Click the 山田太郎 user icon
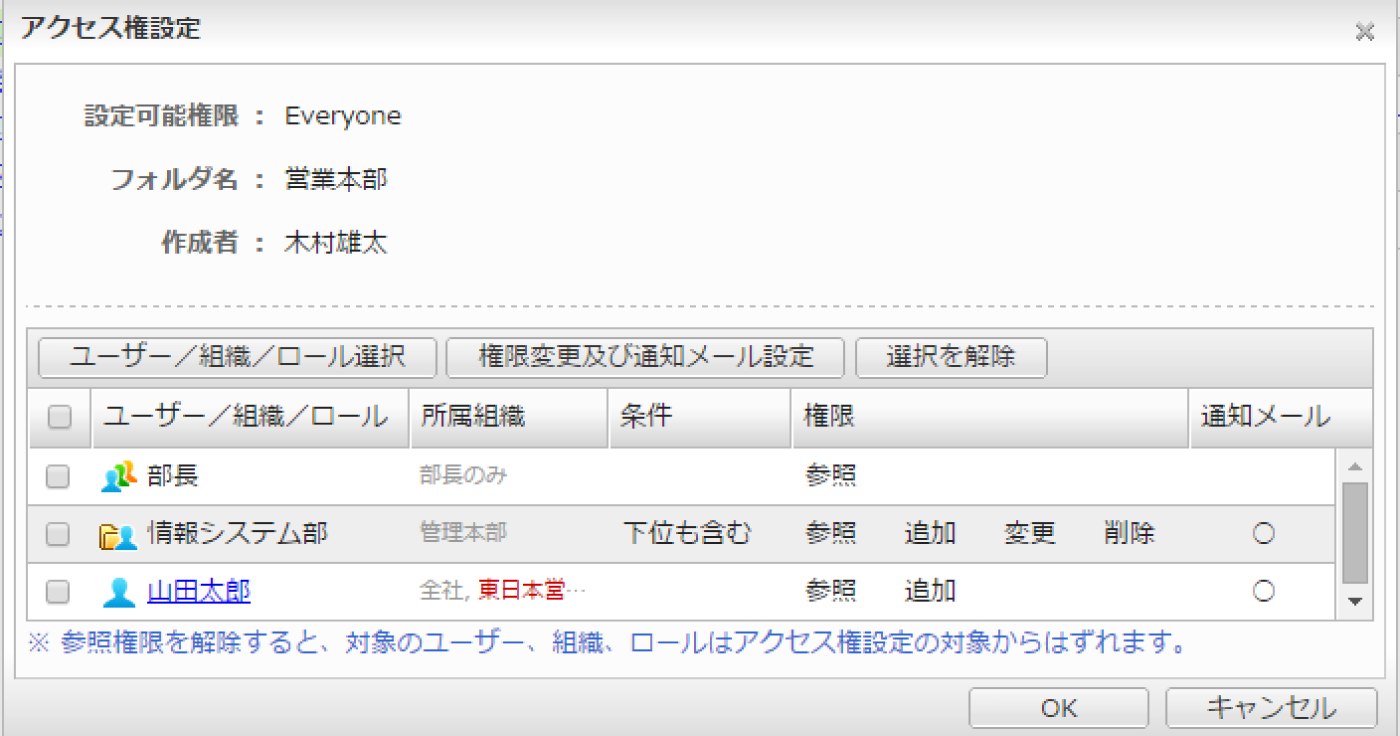The width and height of the screenshot is (1400, 736). 119,592
